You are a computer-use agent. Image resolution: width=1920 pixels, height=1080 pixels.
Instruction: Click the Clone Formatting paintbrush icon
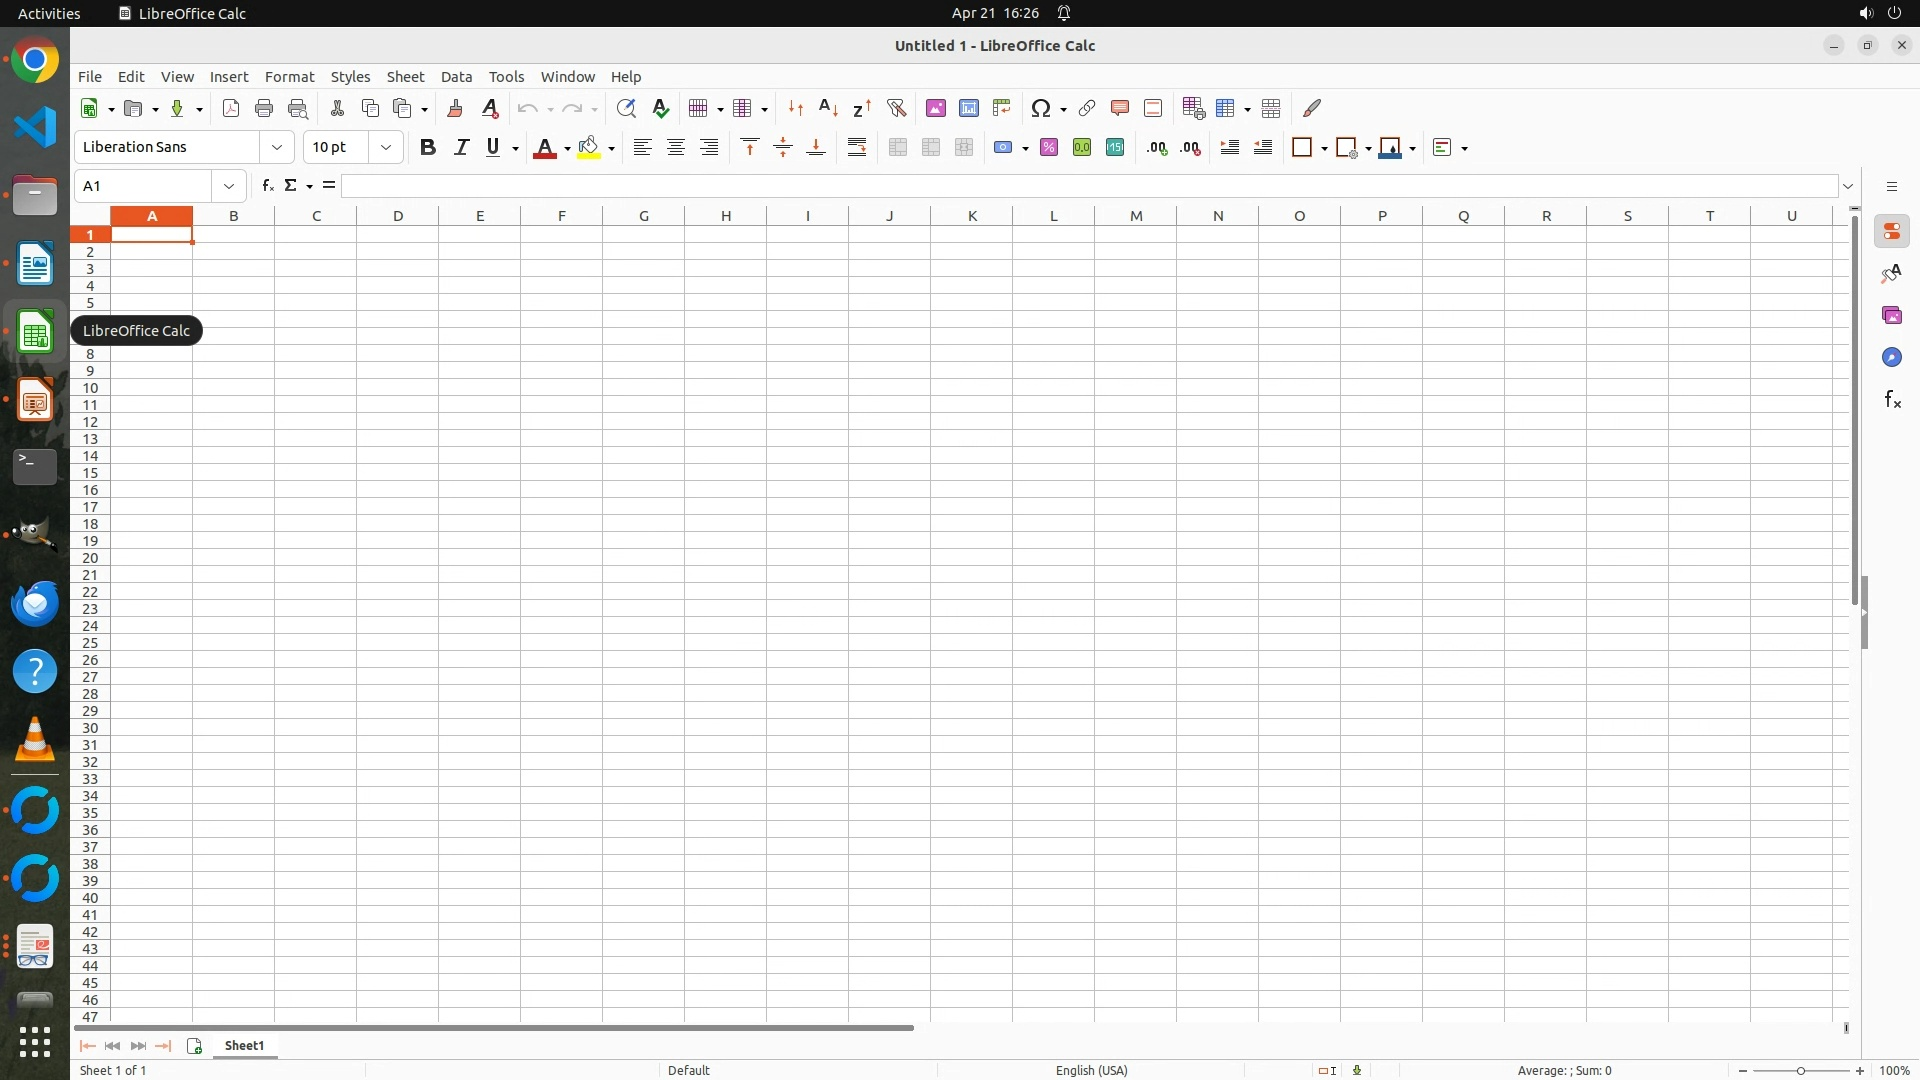tap(455, 108)
